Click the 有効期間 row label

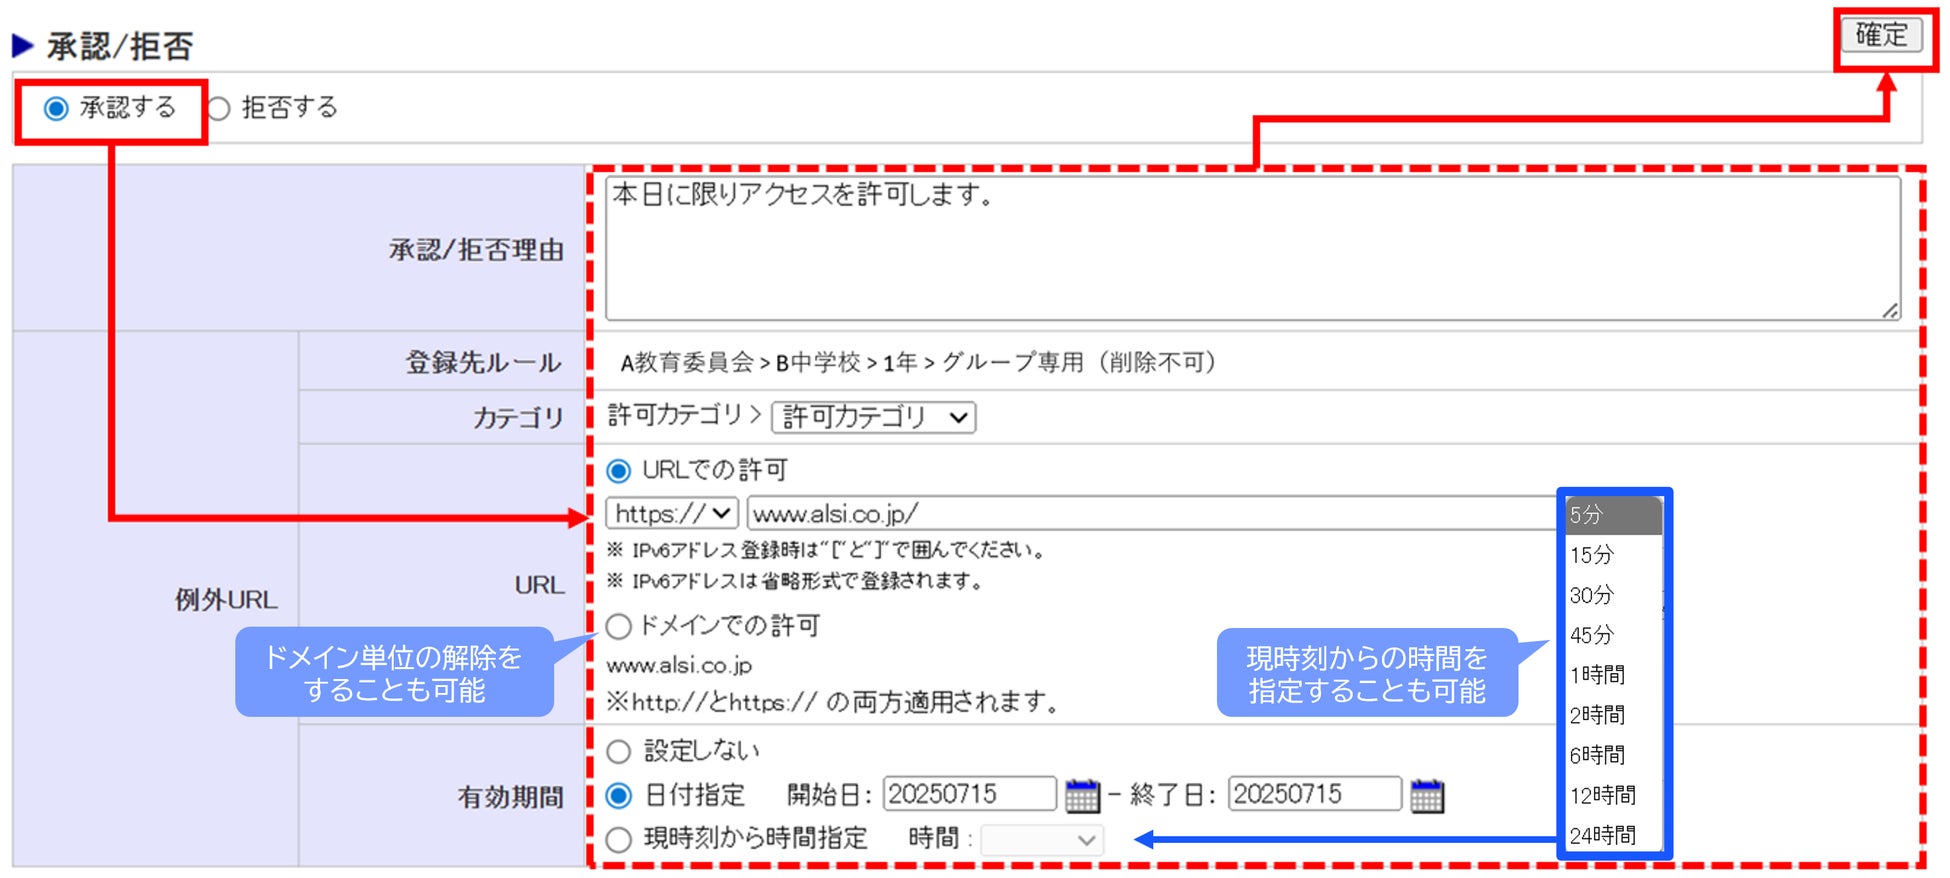coord(511,797)
